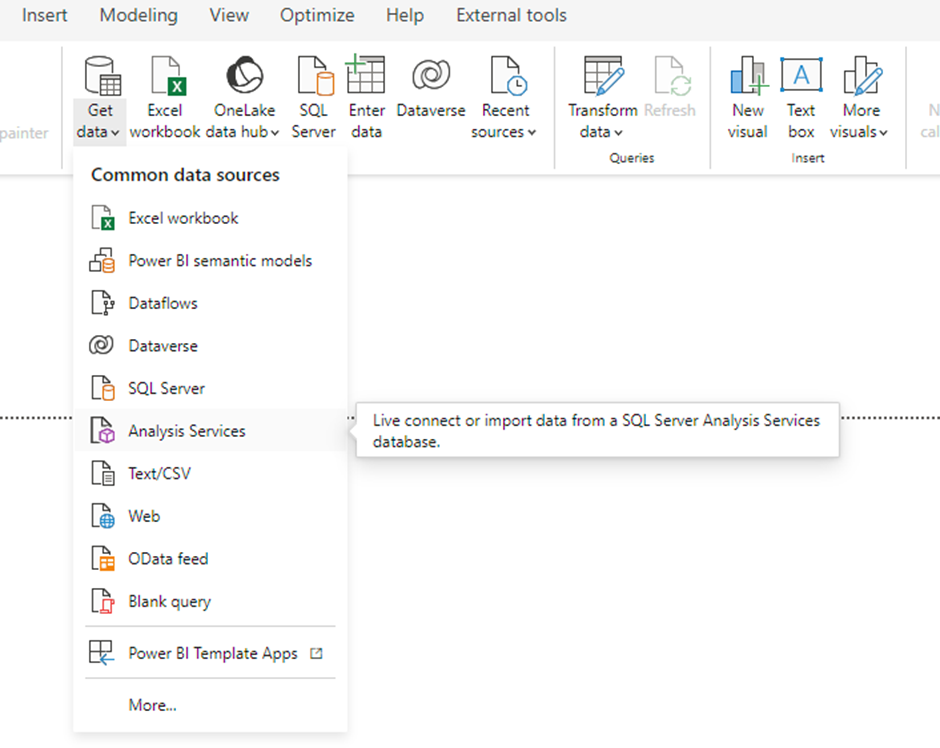Viewport: 940px width, 748px height.
Task: Switch to the Modeling ribbon tab
Action: 138,15
